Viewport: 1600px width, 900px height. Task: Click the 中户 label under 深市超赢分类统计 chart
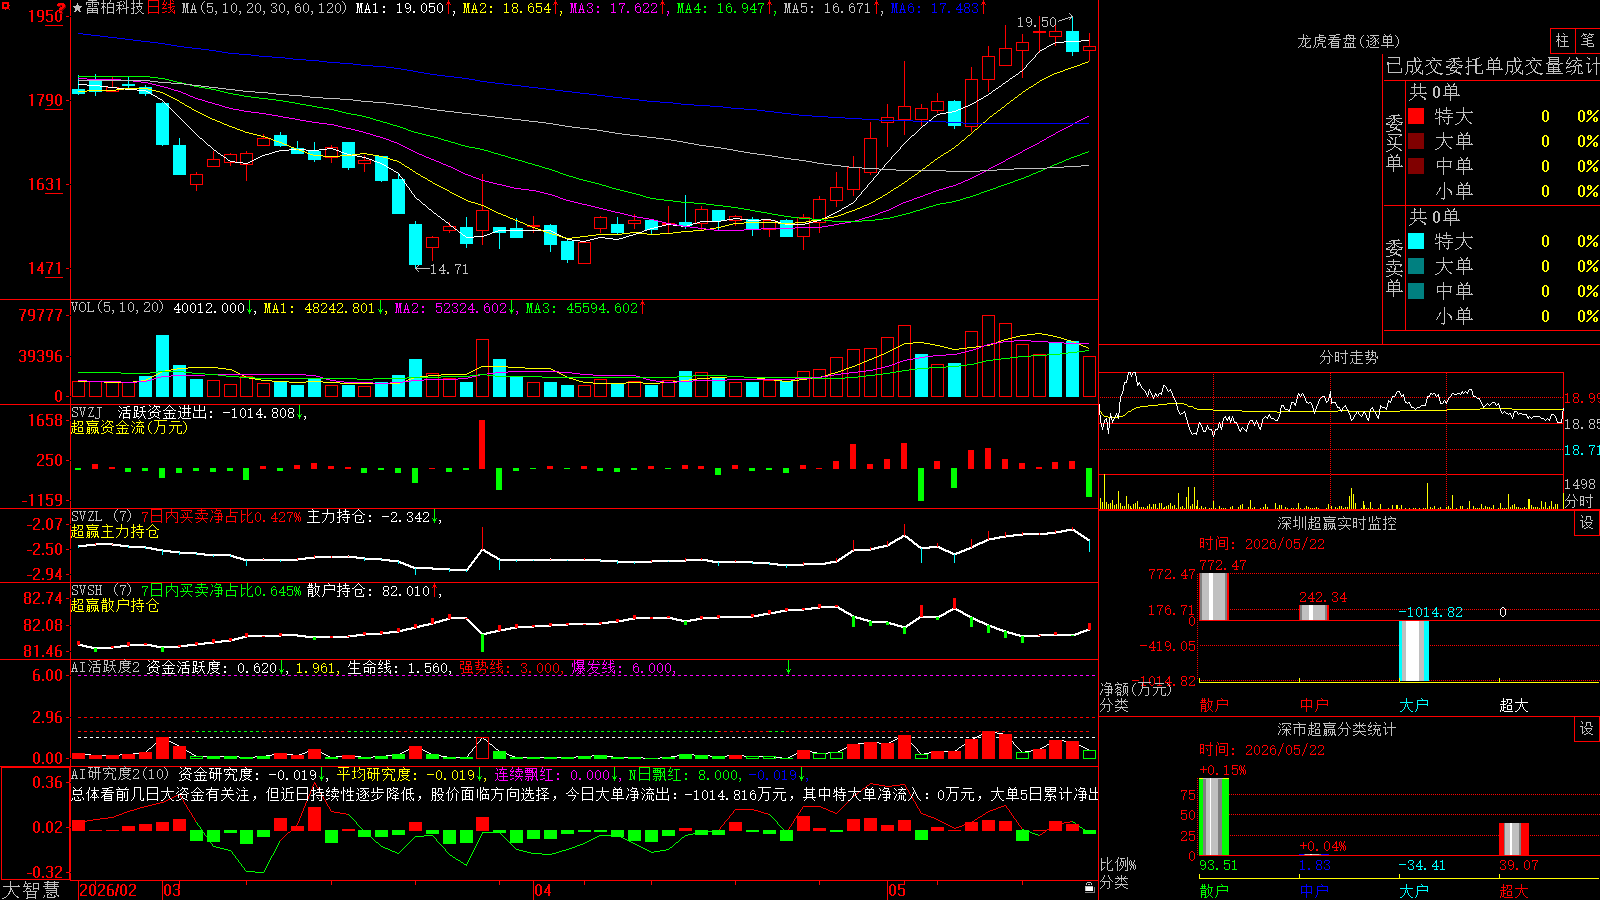[x=1313, y=890]
